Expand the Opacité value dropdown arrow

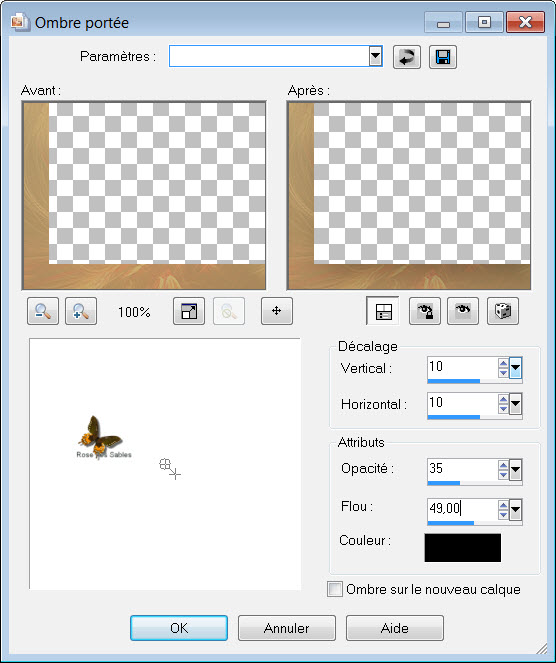click(x=515, y=469)
